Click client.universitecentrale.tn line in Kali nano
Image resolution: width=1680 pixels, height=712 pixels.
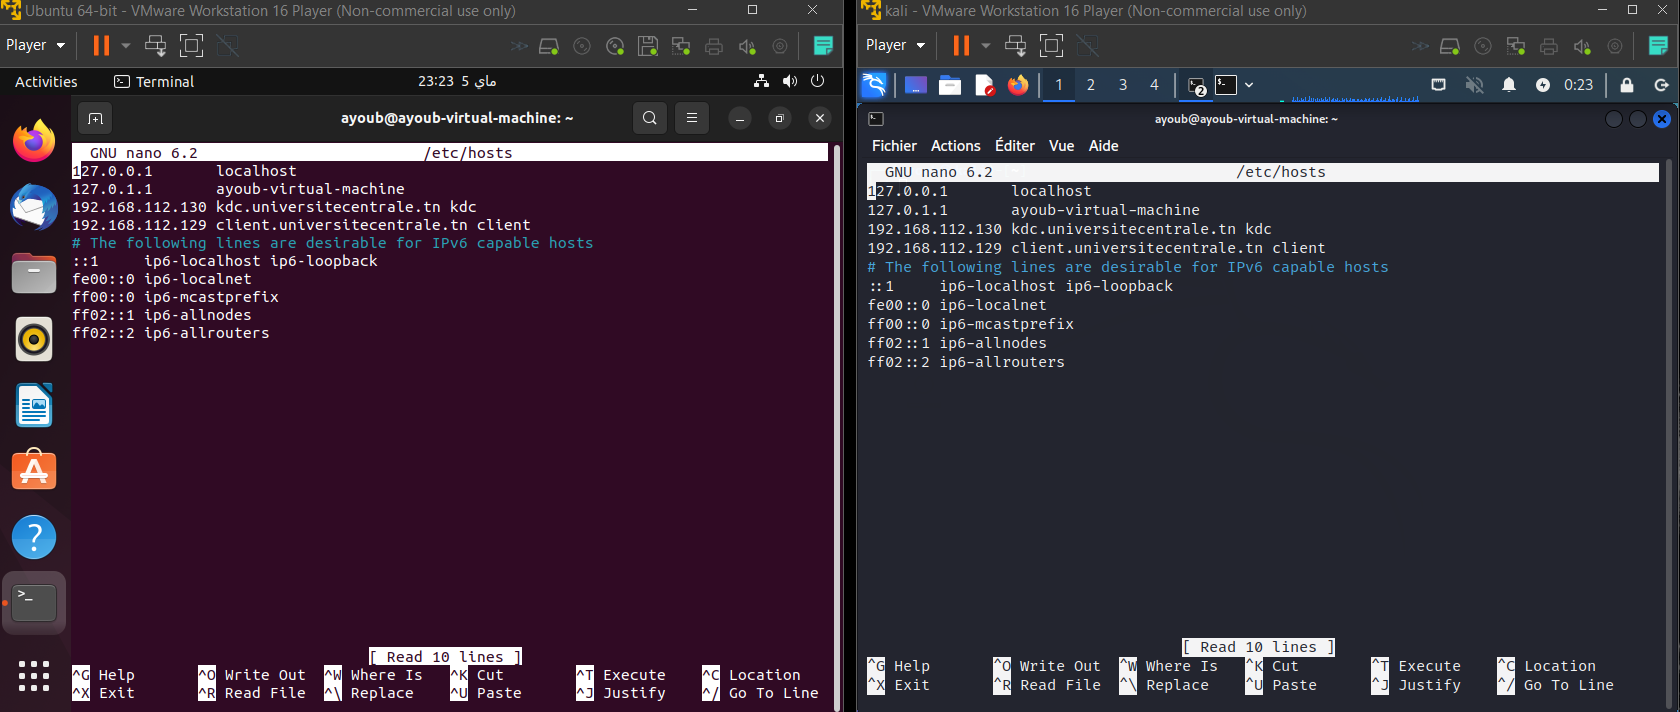[x=1096, y=248]
